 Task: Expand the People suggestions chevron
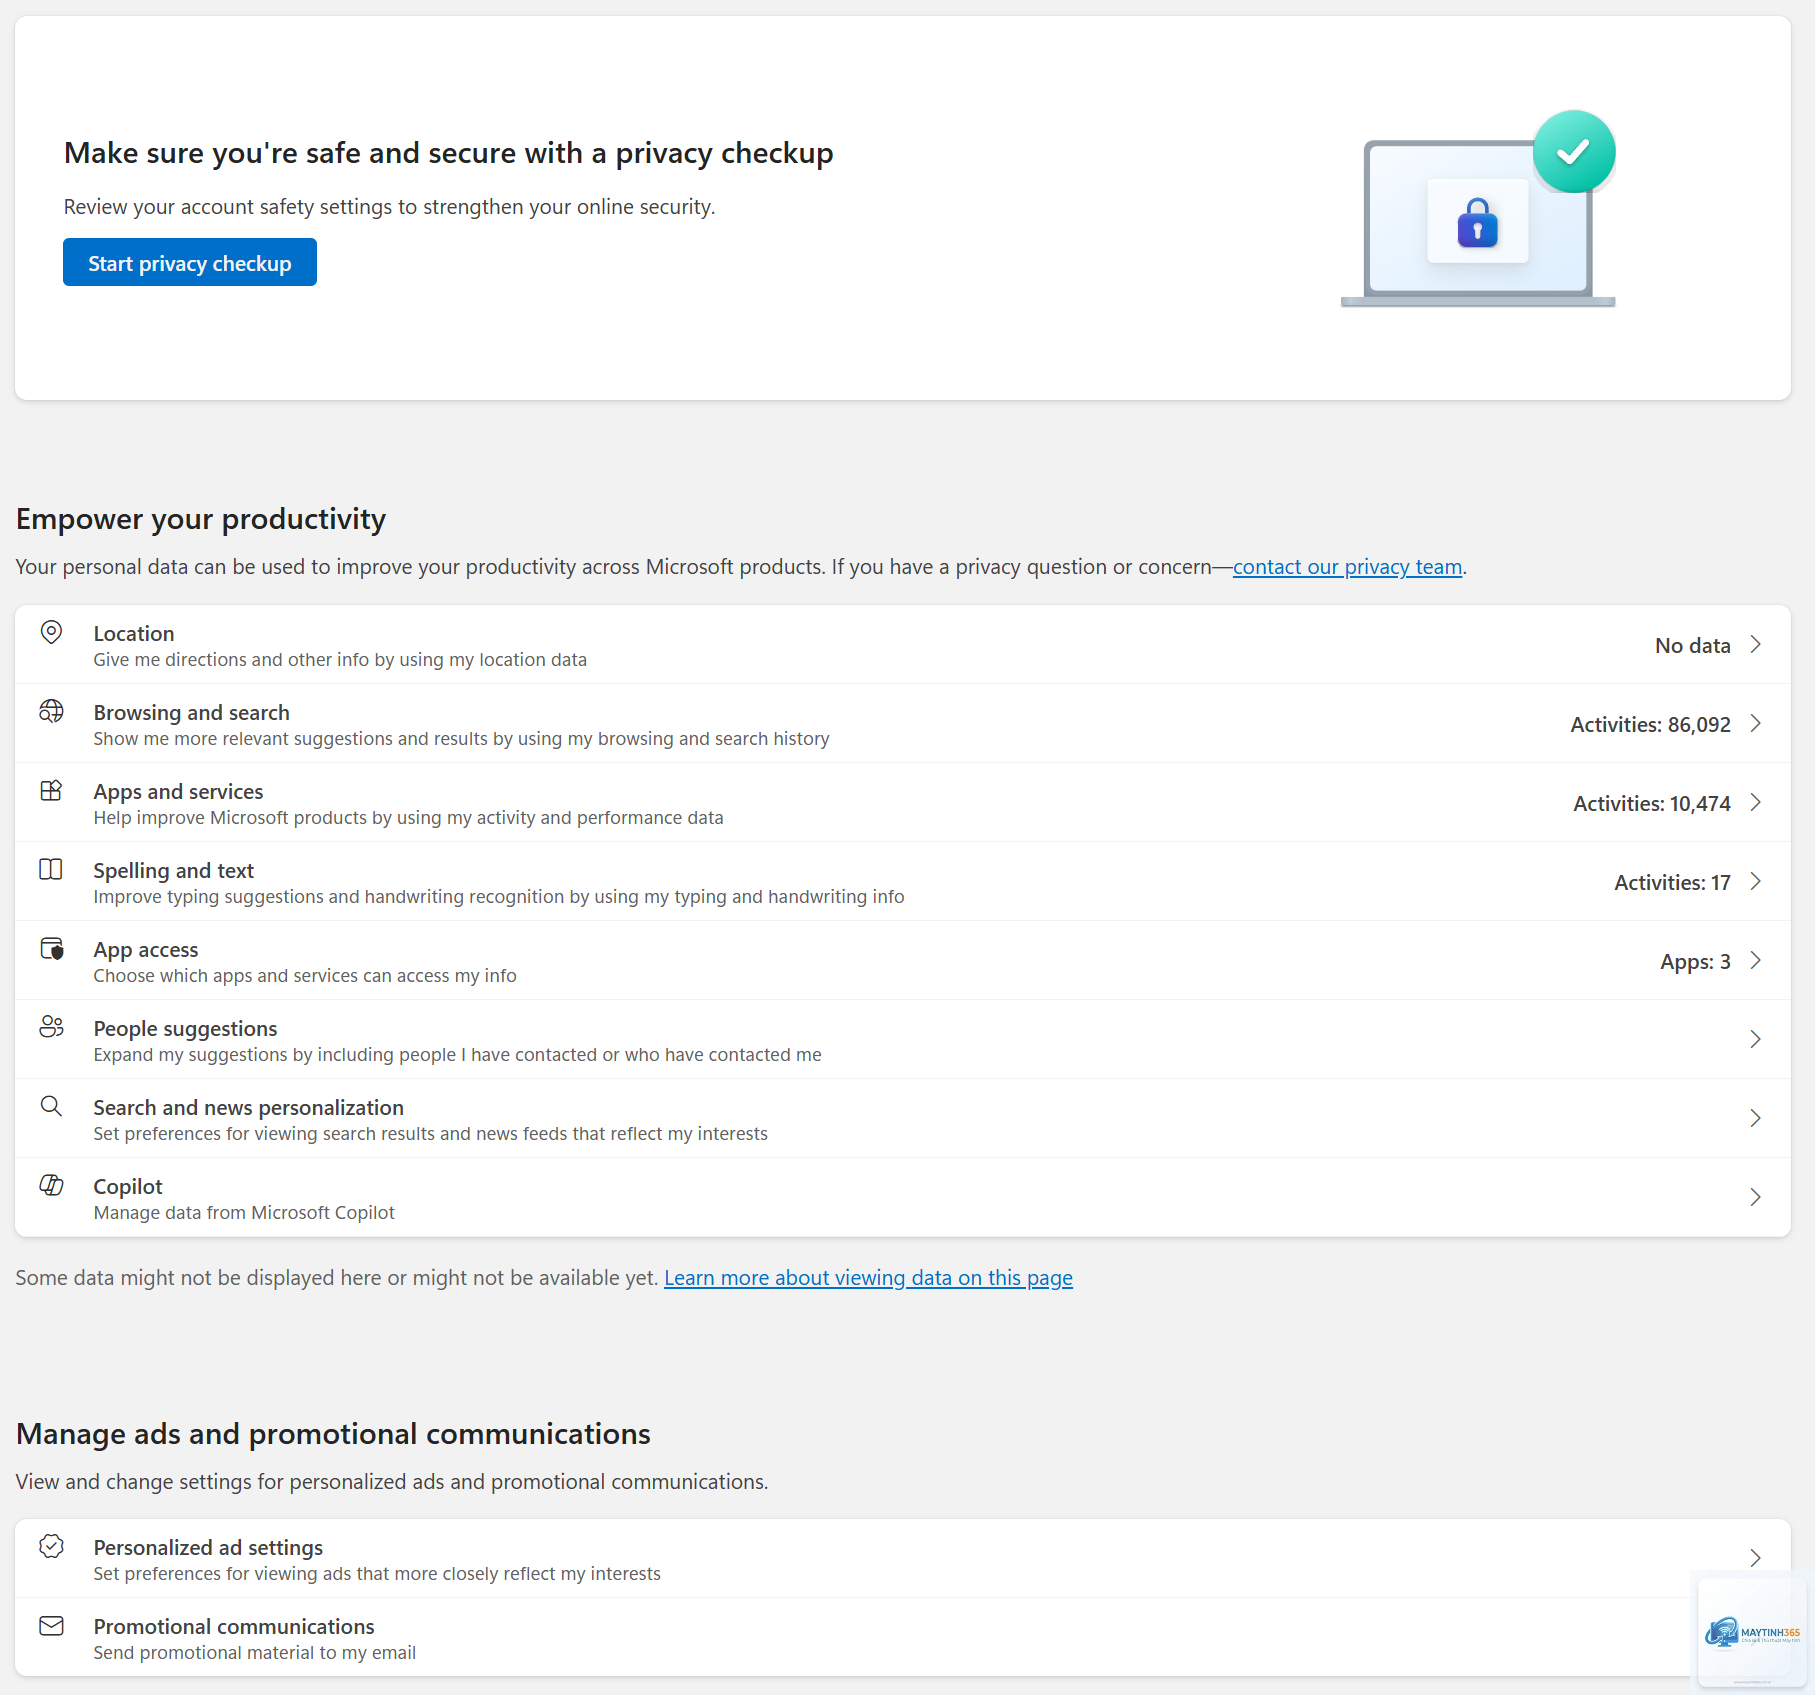pos(1755,1039)
